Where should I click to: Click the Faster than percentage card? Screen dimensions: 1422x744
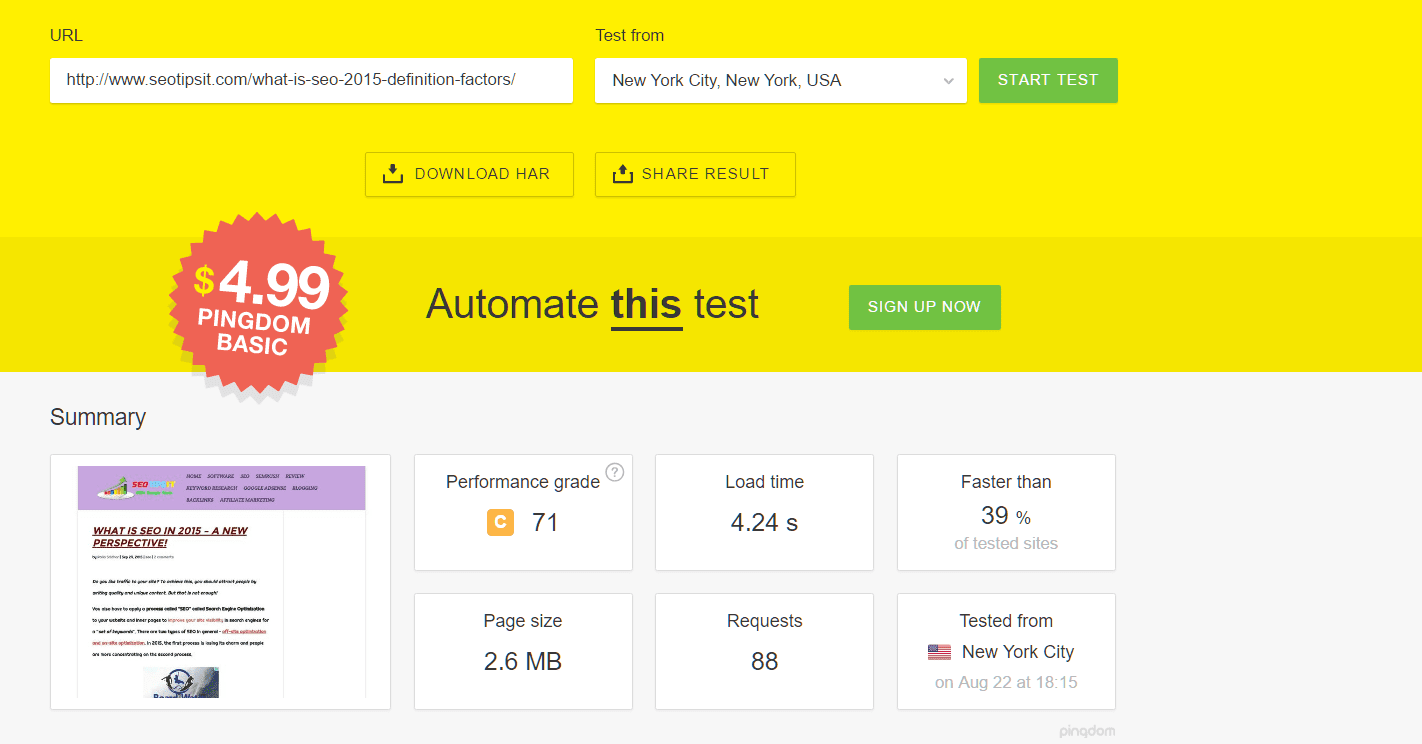[1006, 512]
